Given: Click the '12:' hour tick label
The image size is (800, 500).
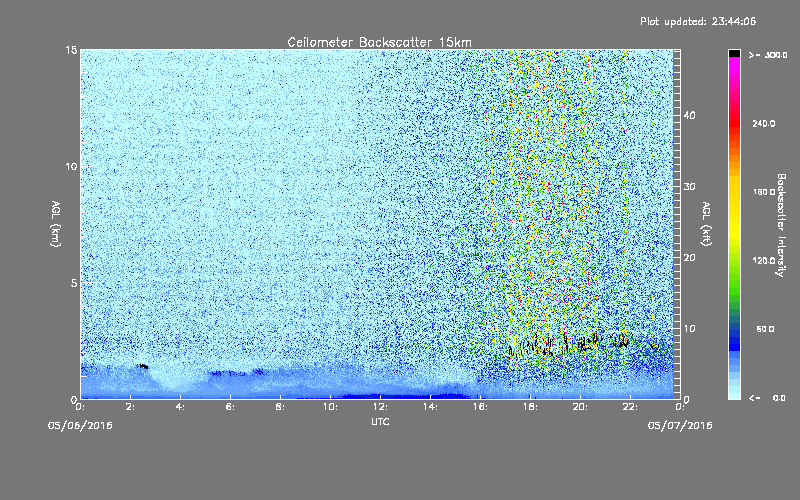Looking at the screenshot, I should [381, 407].
